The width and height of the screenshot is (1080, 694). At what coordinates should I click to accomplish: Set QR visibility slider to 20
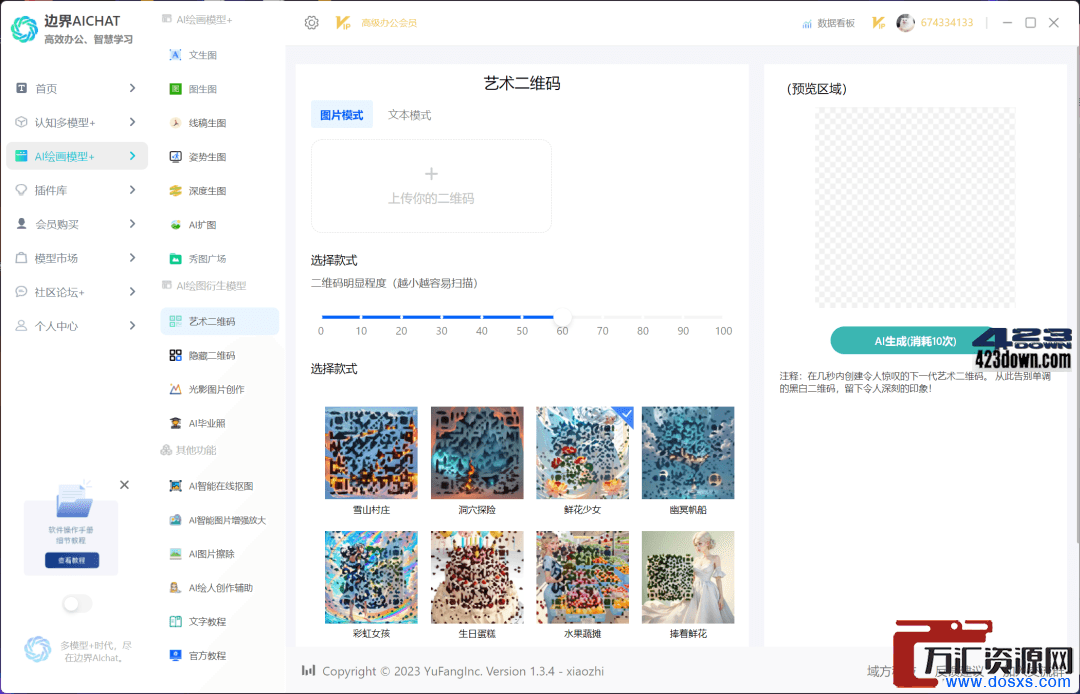[x=402, y=317]
